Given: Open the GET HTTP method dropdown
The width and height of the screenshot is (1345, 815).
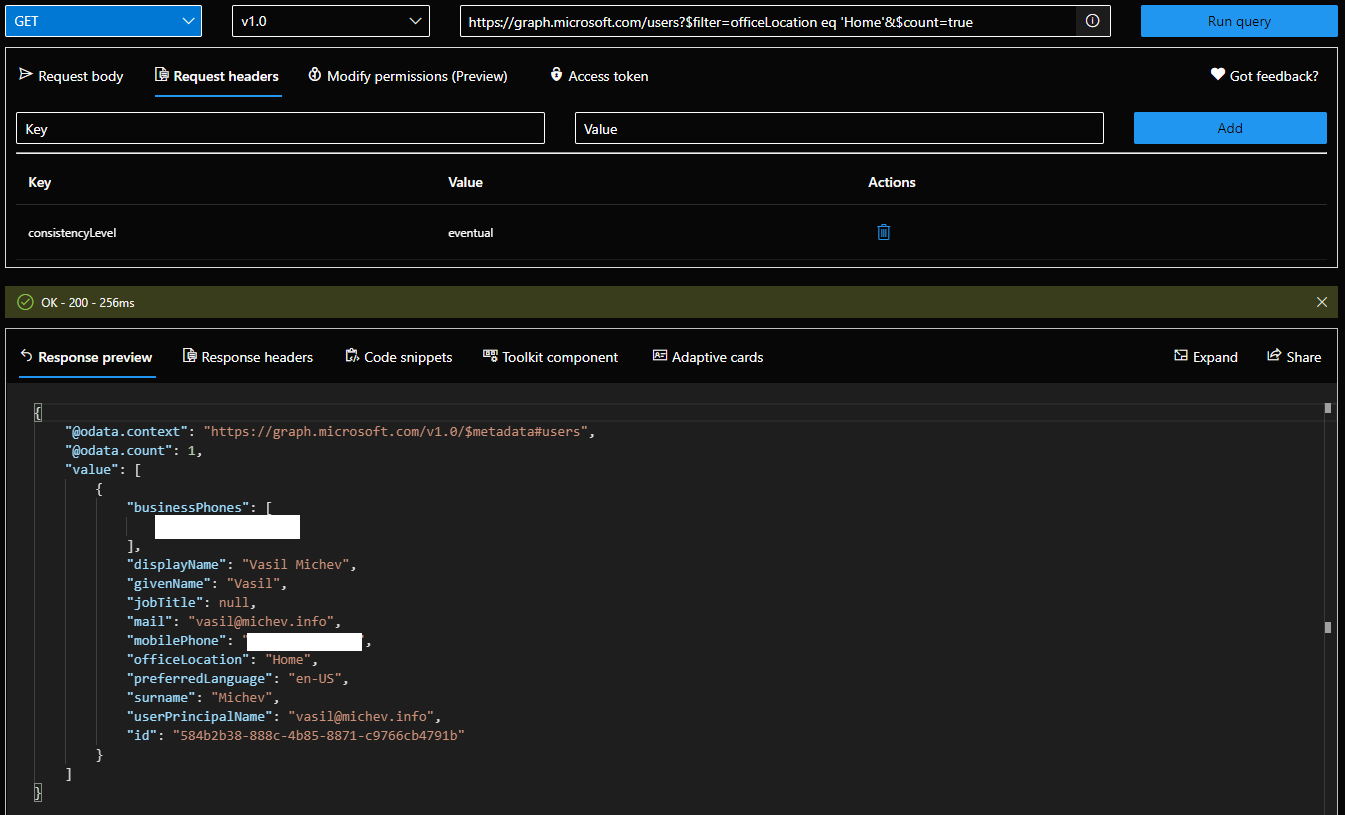Looking at the screenshot, I should coord(103,21).
